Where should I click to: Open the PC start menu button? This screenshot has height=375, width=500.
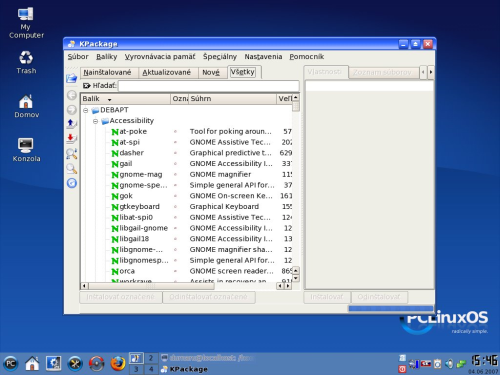(x=11, y=363)
